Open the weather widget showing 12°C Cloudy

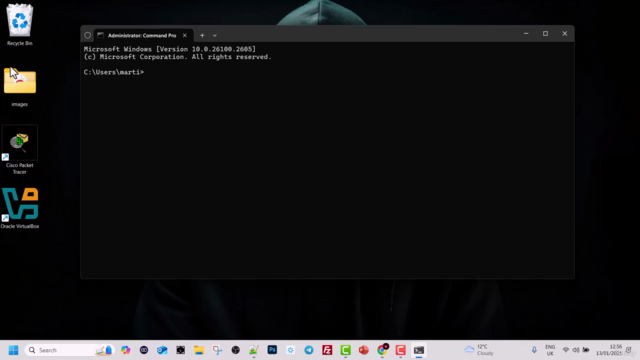pyautogui.click(x=479, y=350)
